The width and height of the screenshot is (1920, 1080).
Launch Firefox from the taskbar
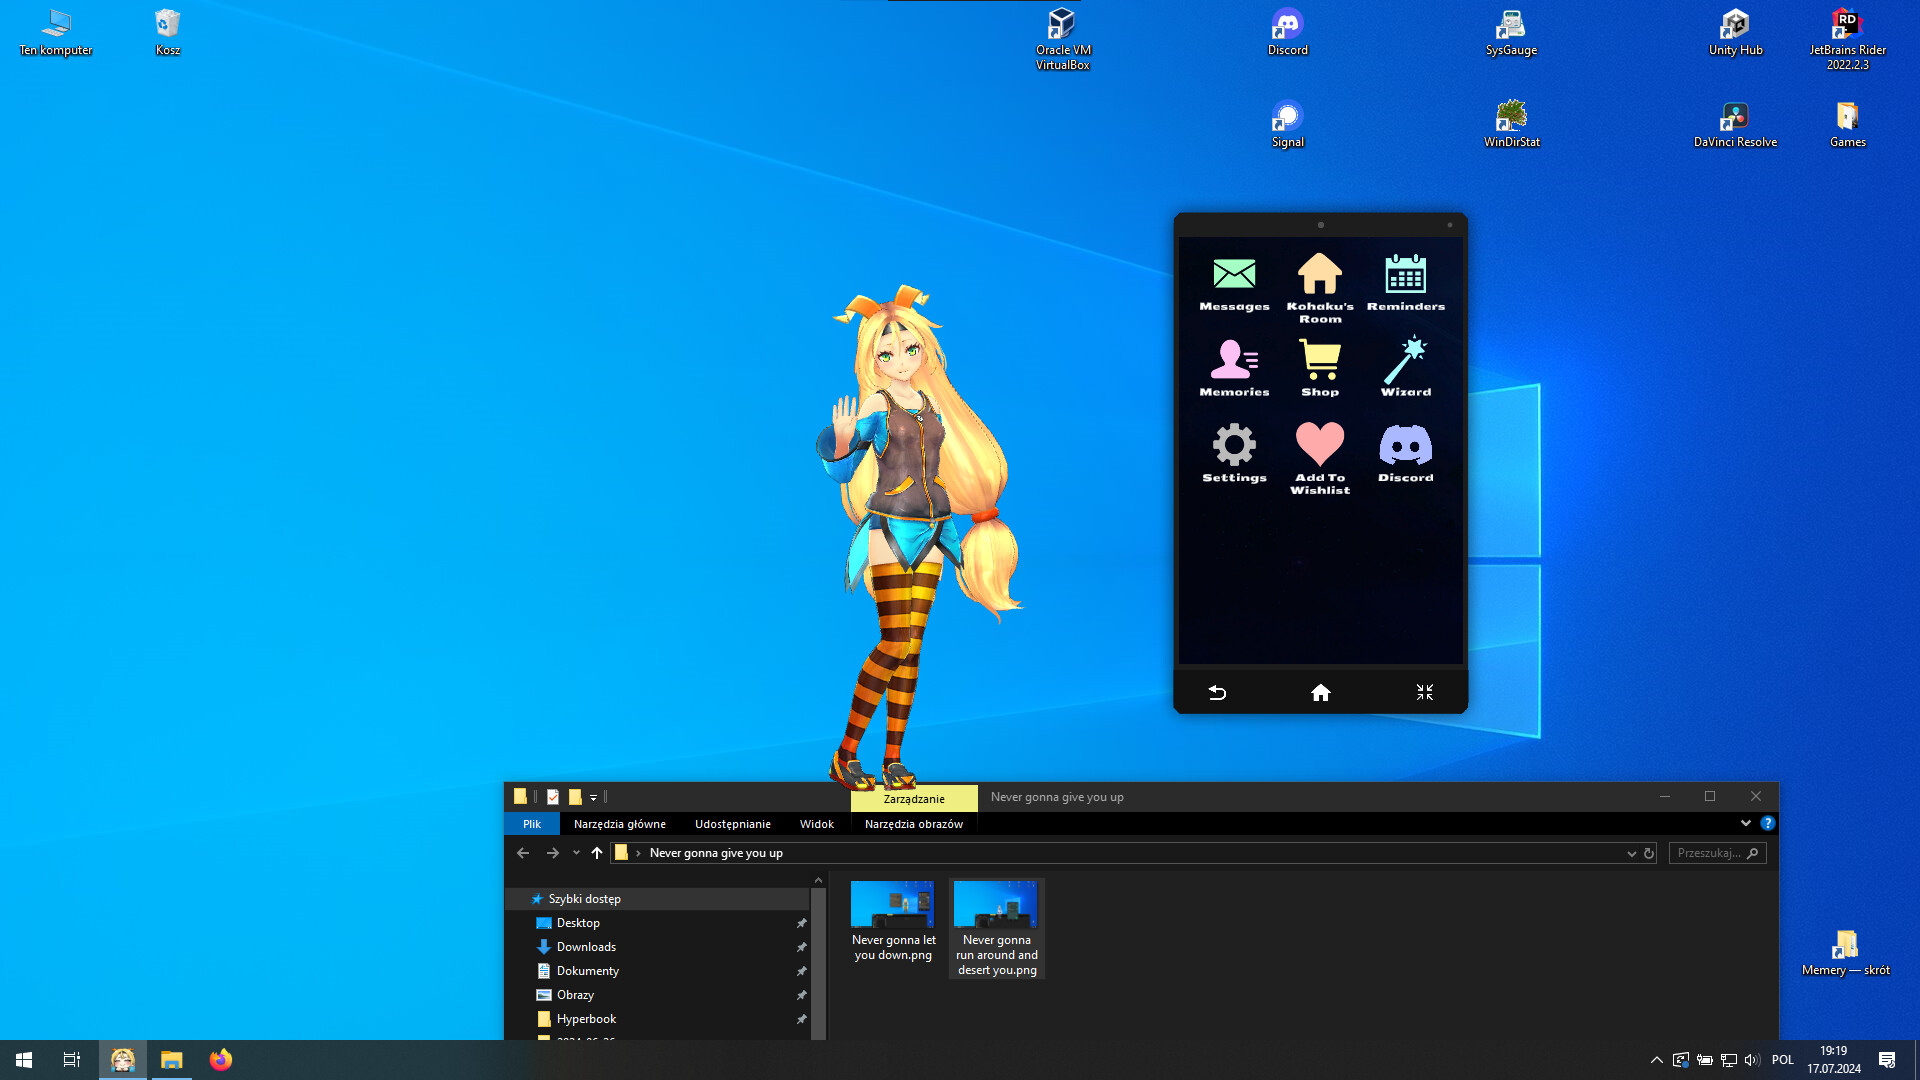click(x=219, y=1059)
